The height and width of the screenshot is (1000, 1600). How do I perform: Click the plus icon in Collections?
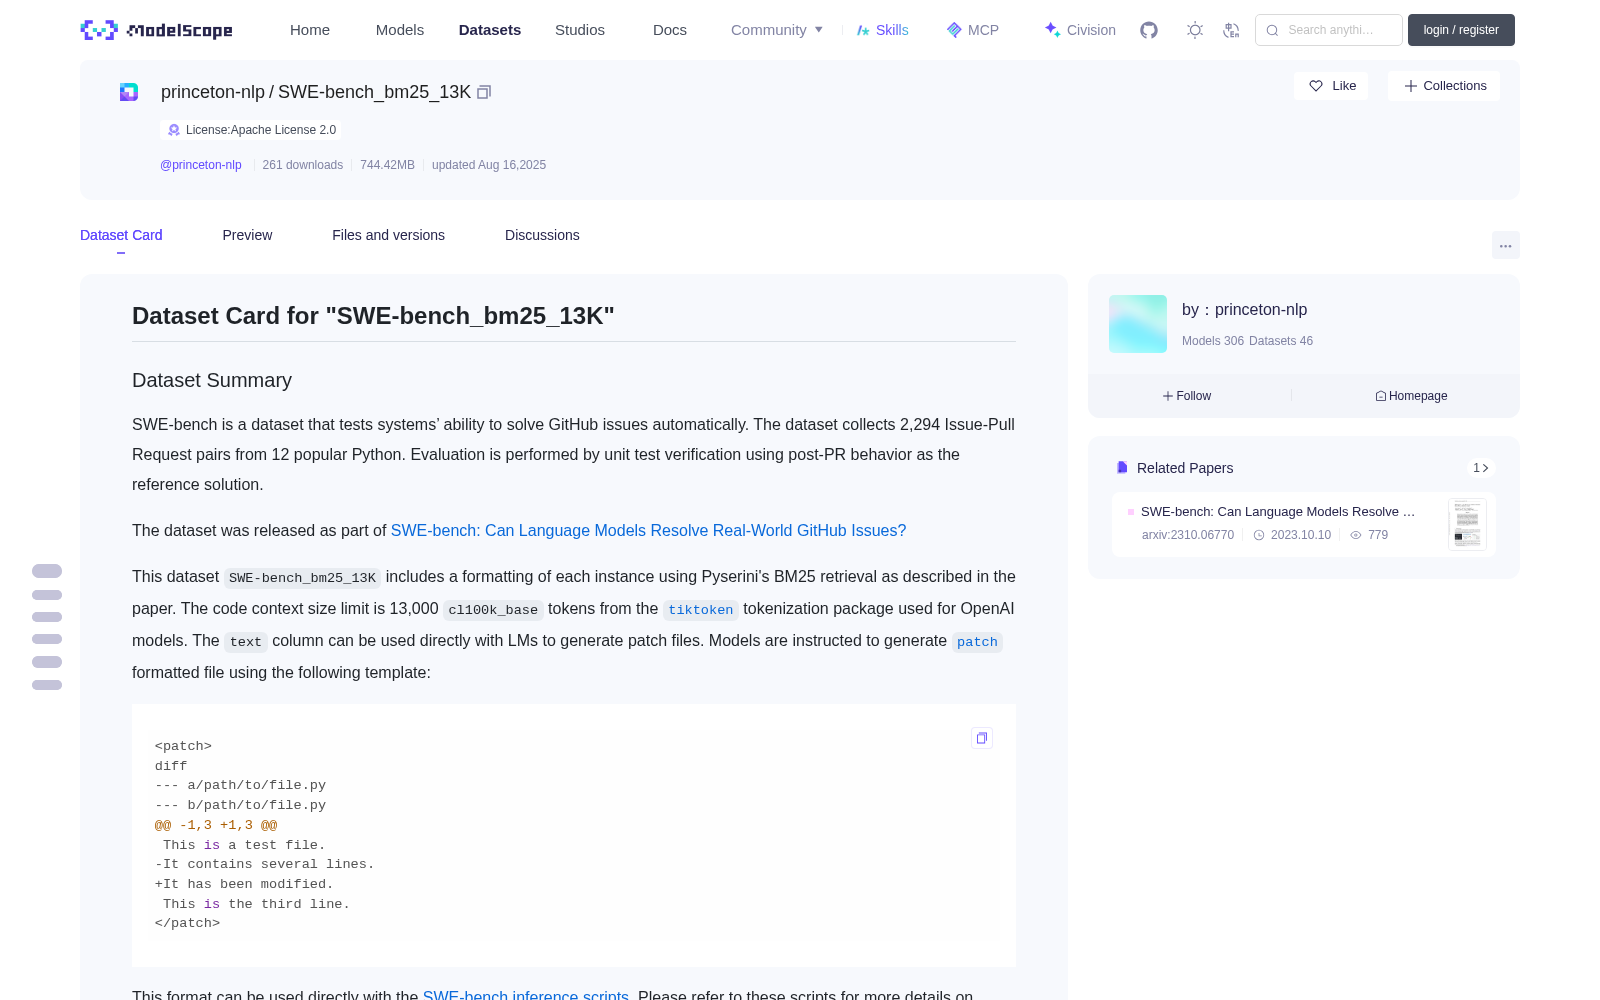pyautogui.click(x=1411, y=86)
